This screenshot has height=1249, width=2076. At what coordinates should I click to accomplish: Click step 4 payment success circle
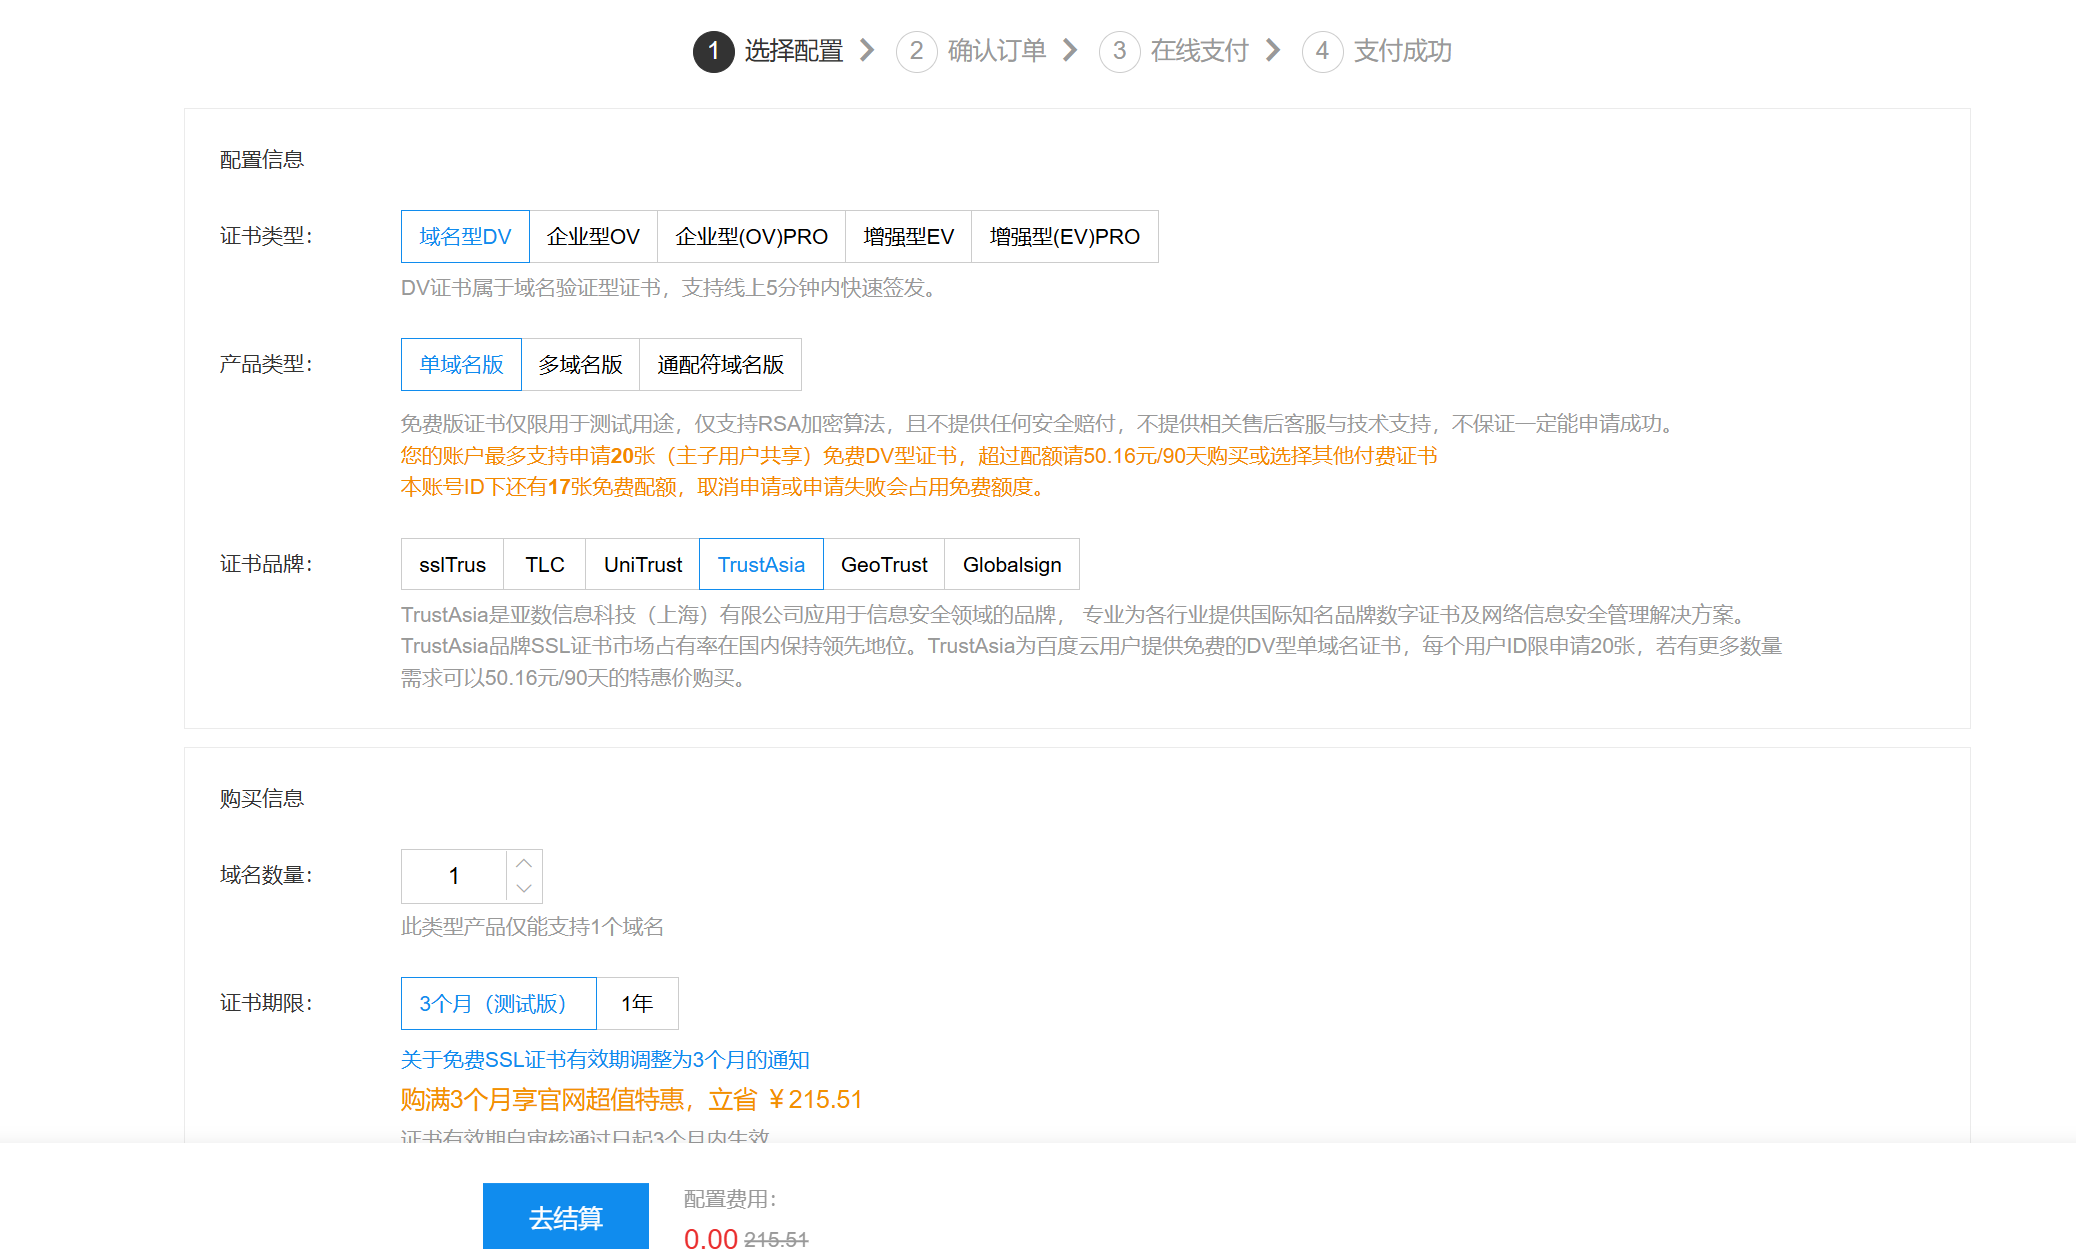(1322, 51)
